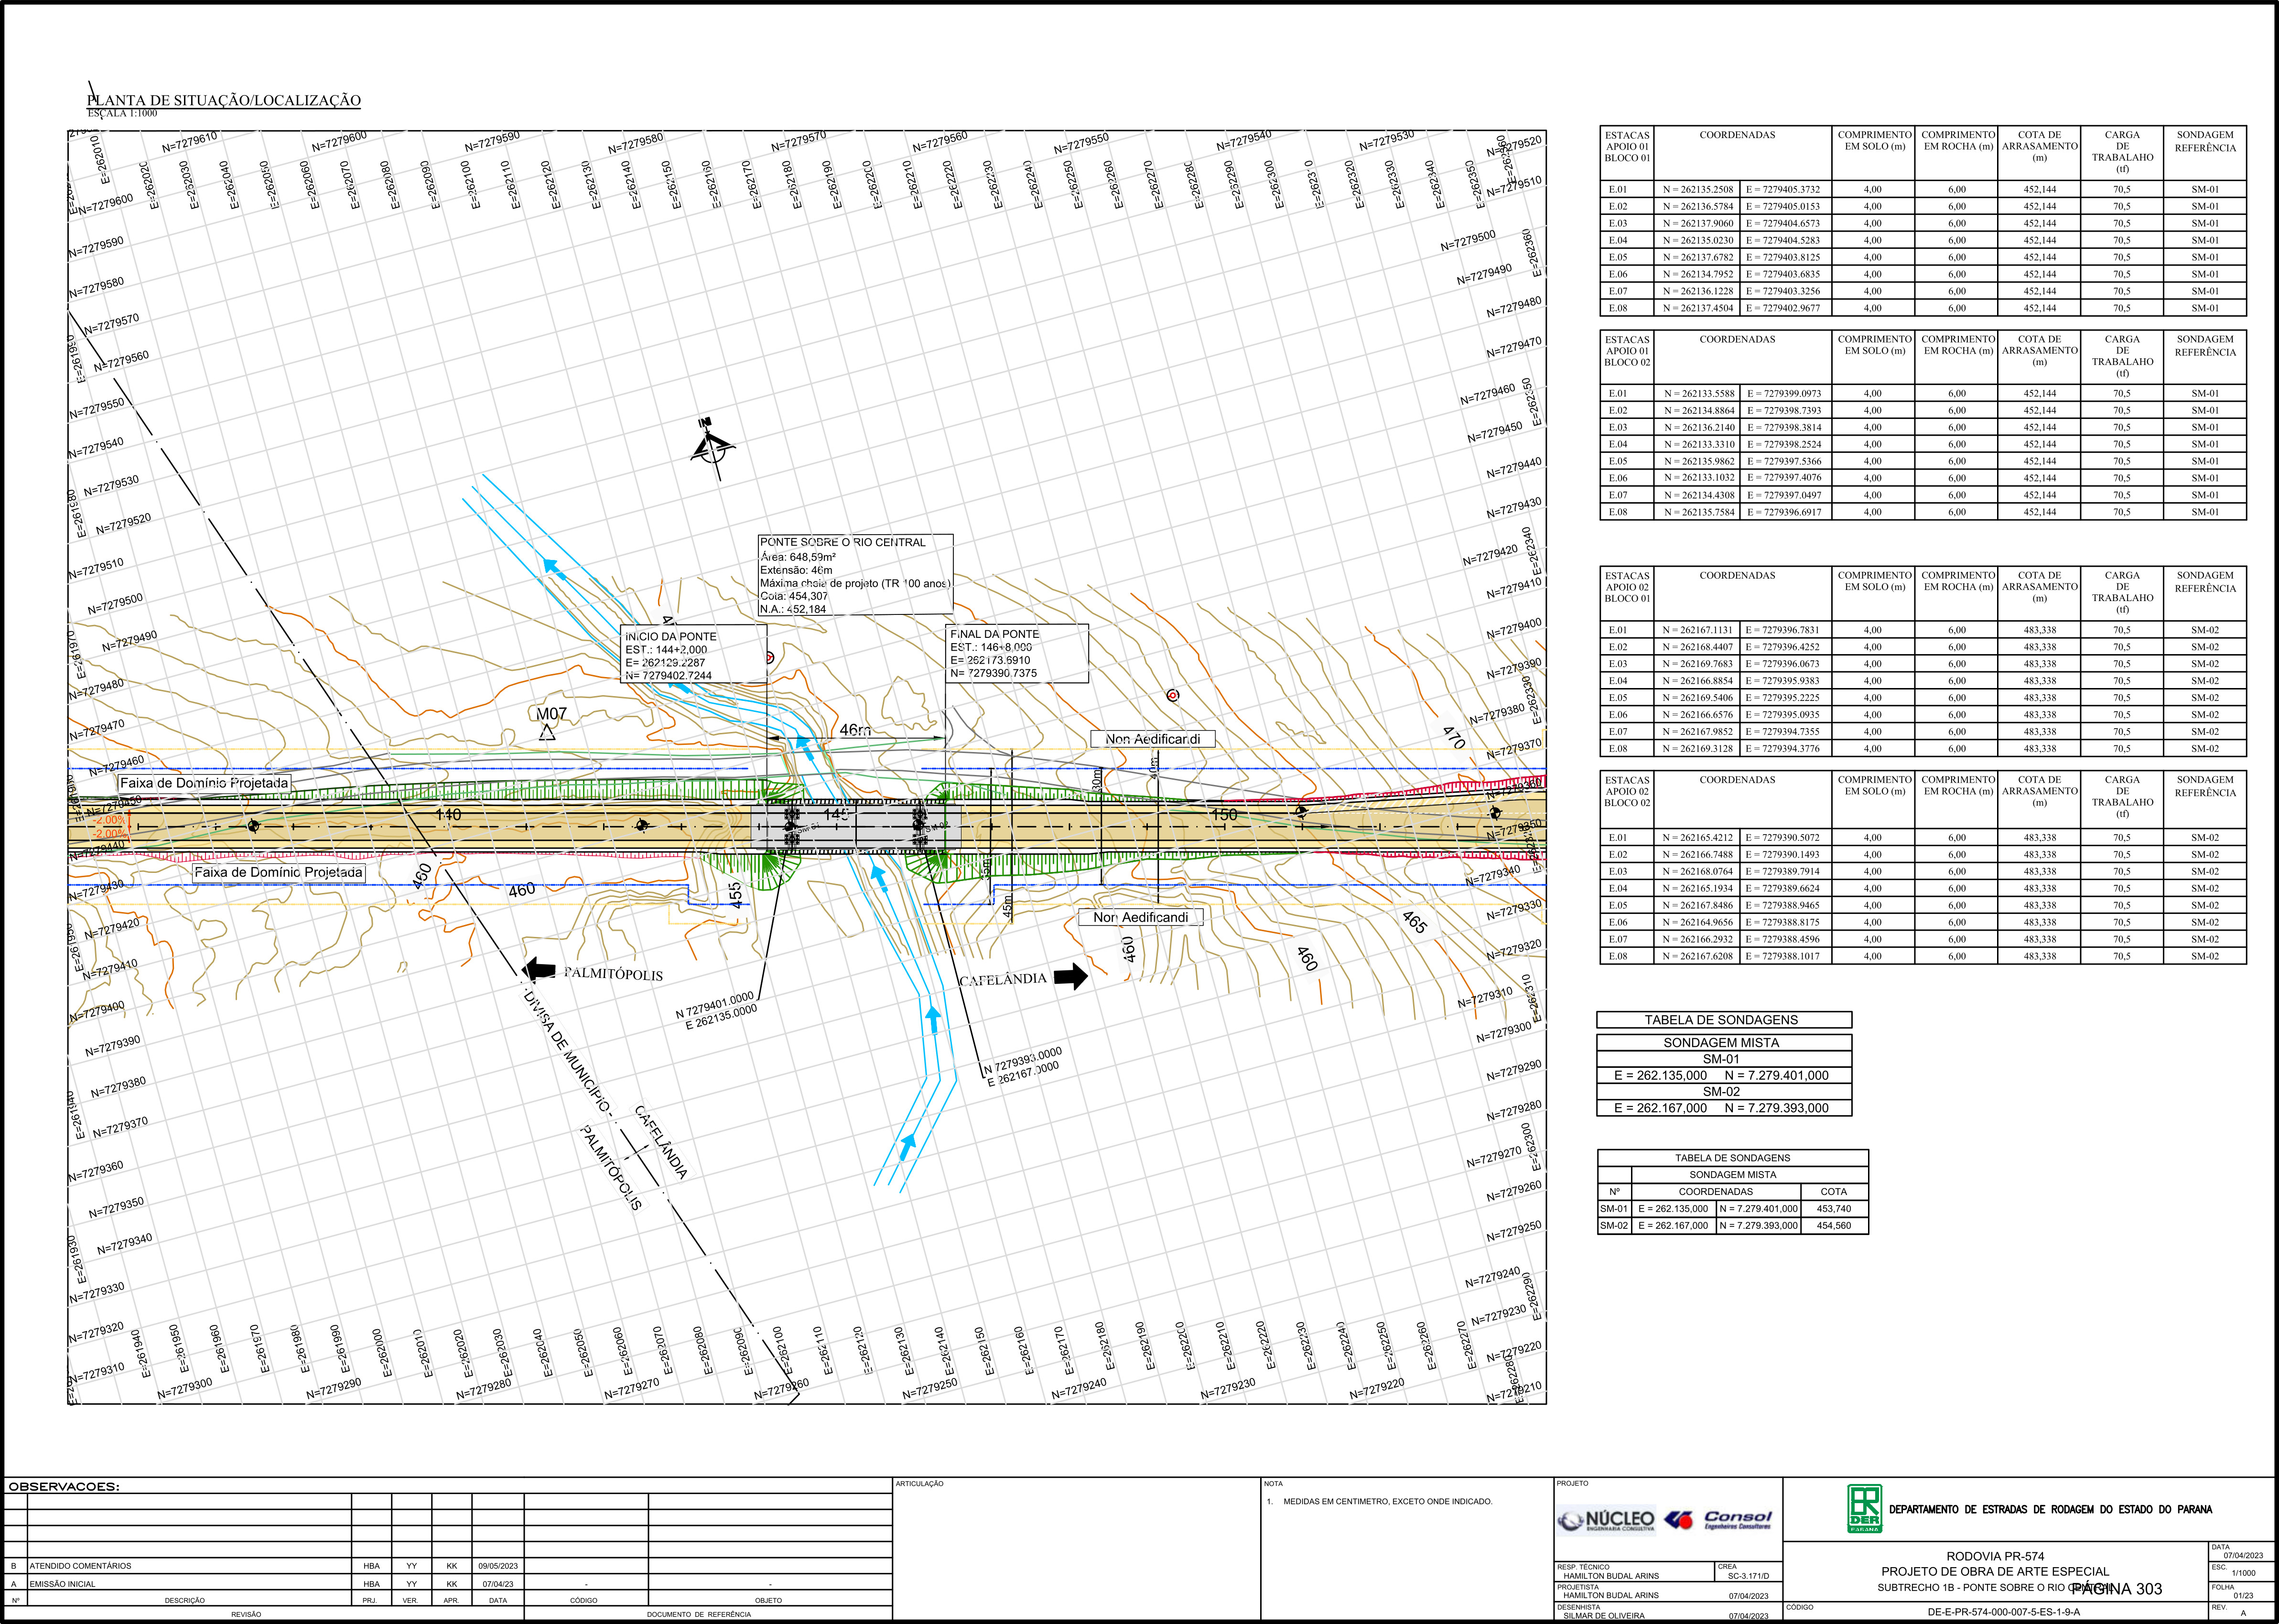The height and width of the screenshot is (1624, 2279).
Task: Click the black arrow pointing to Cafelândia
Action: tap(1071, 976)
